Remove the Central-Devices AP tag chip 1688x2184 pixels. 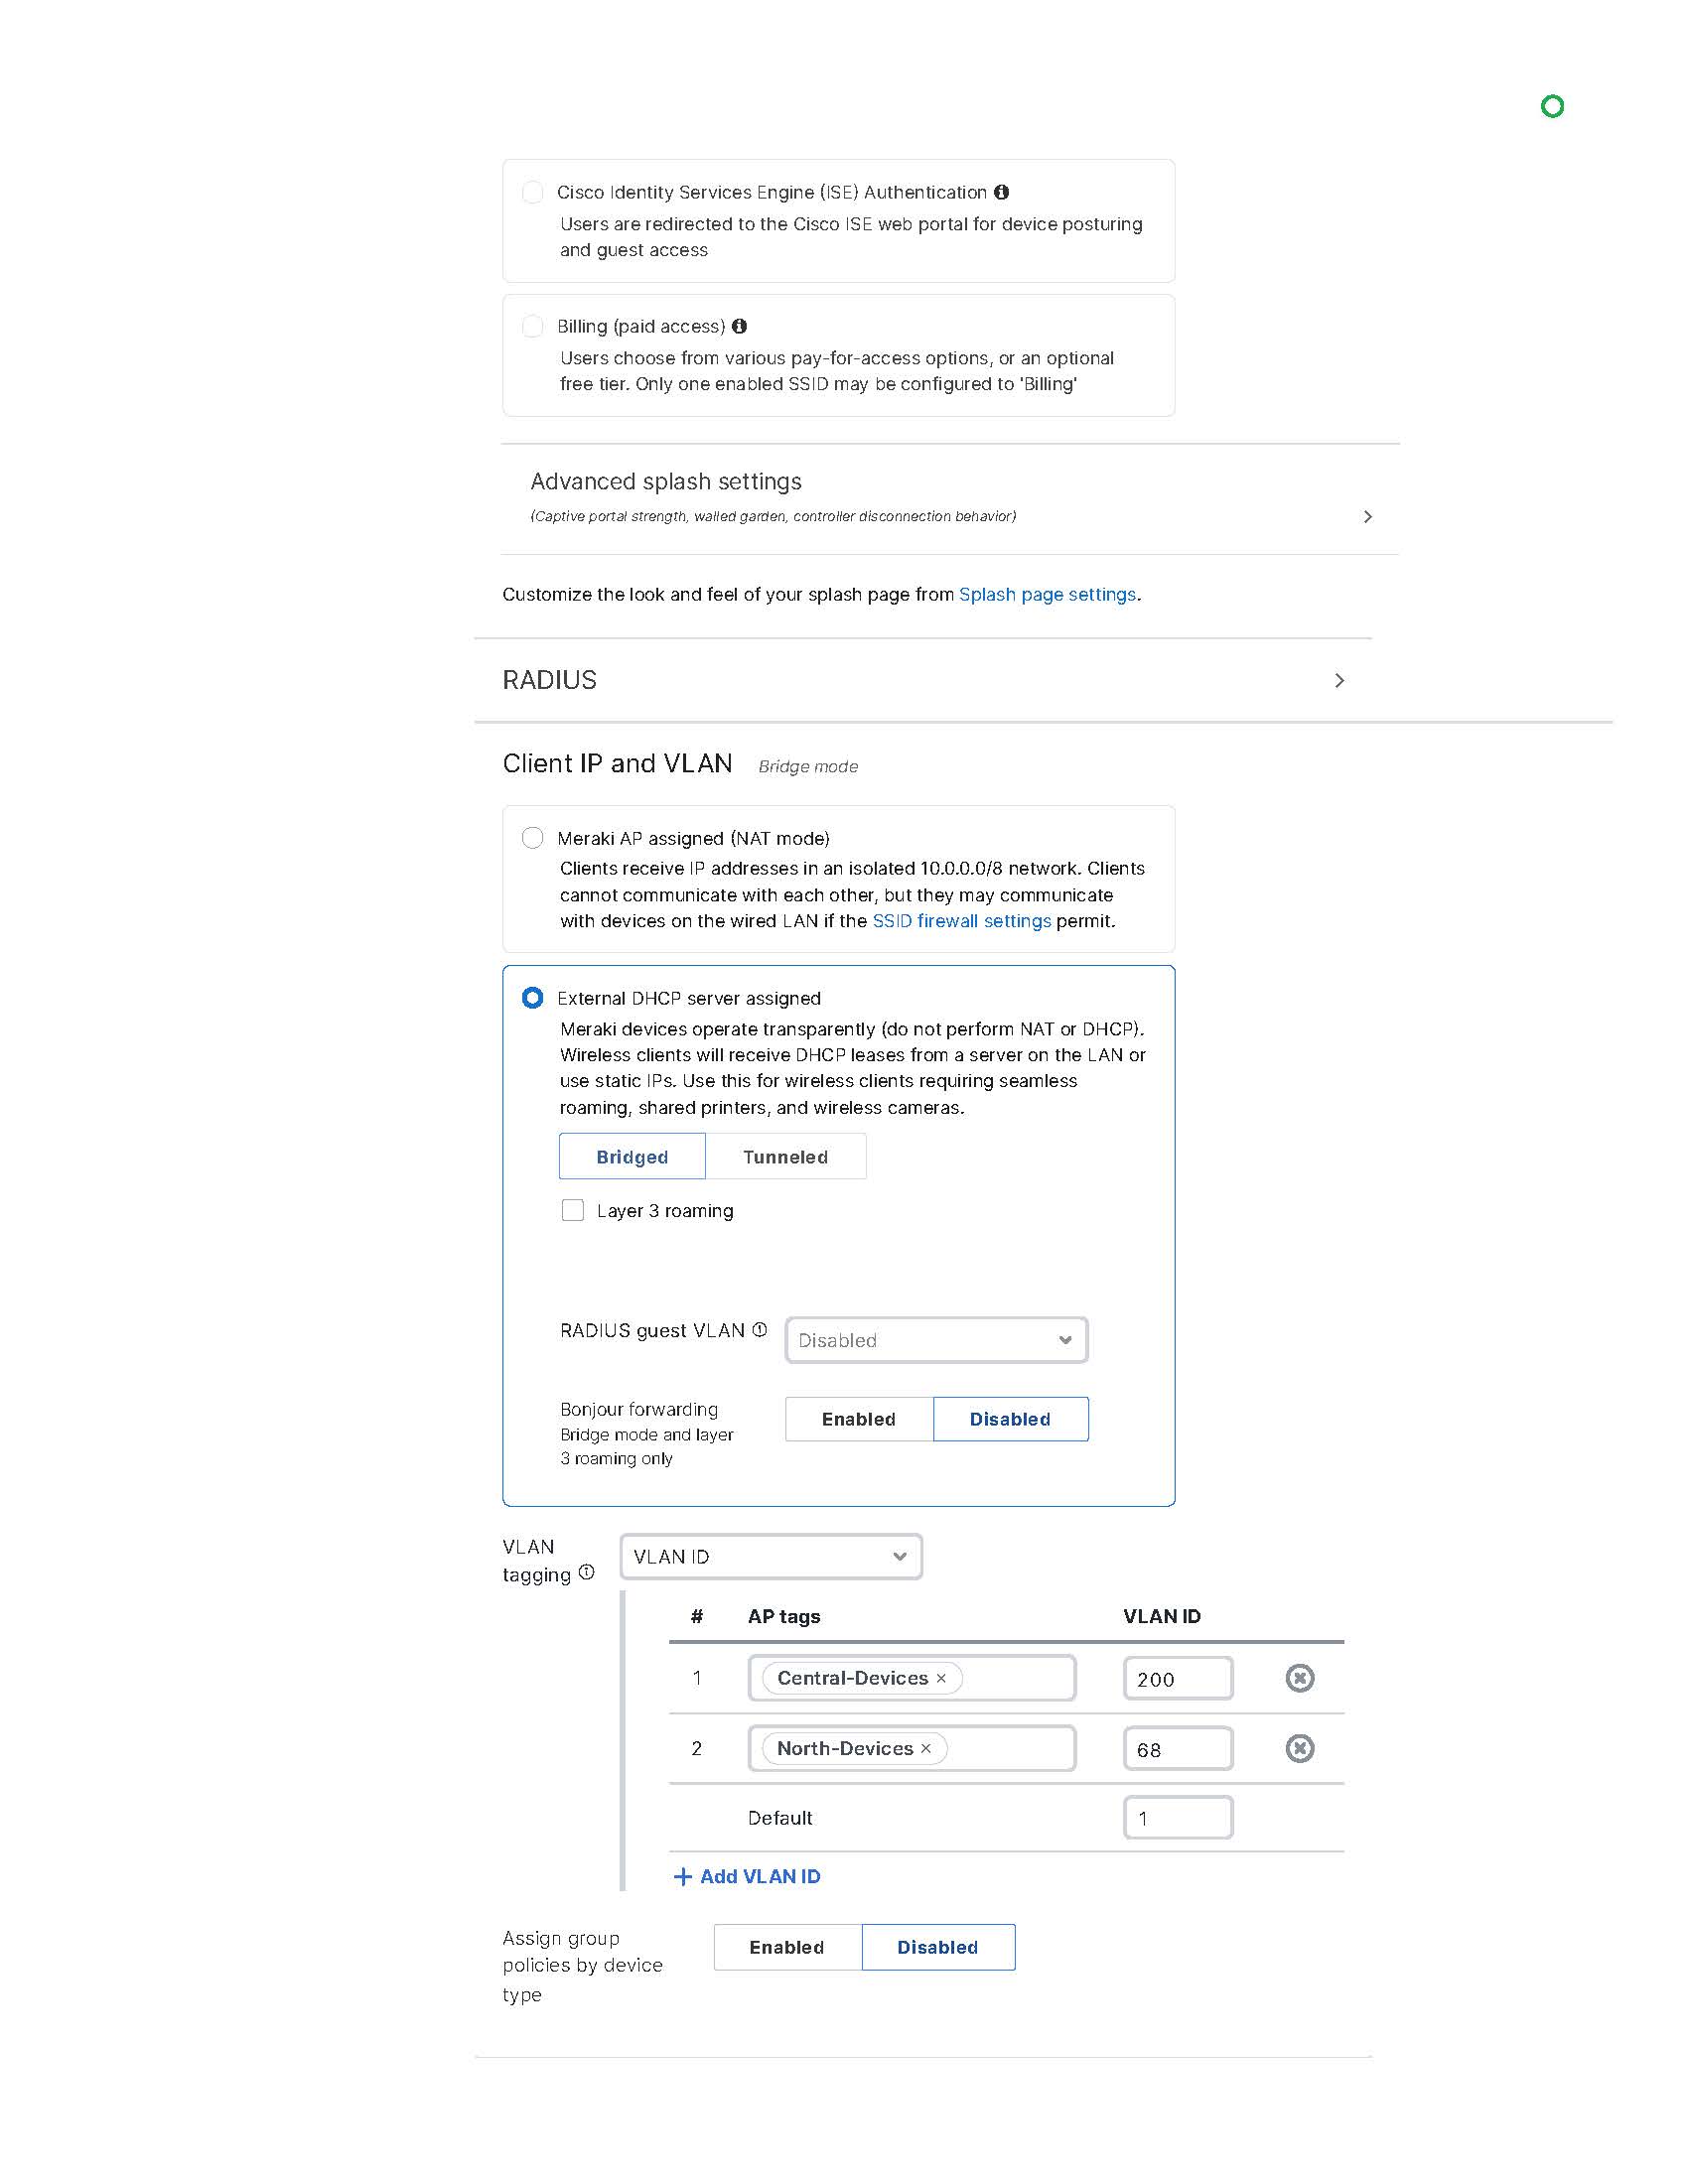pos(940,1678)
